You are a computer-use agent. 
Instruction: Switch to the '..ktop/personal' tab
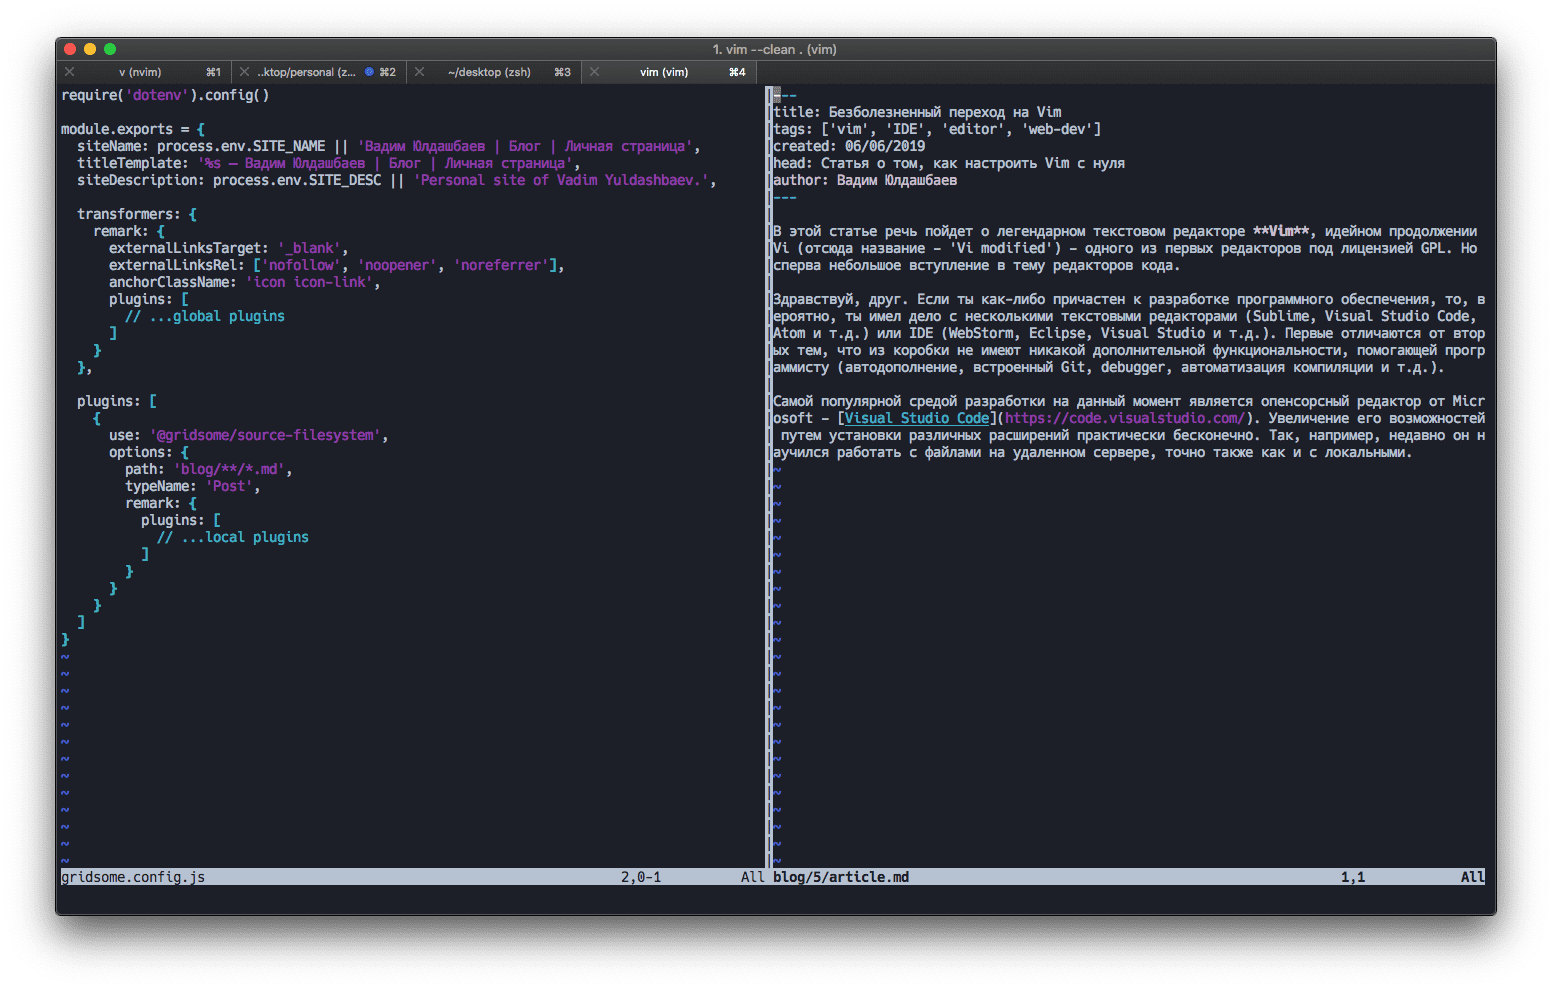tap(306, 72)
